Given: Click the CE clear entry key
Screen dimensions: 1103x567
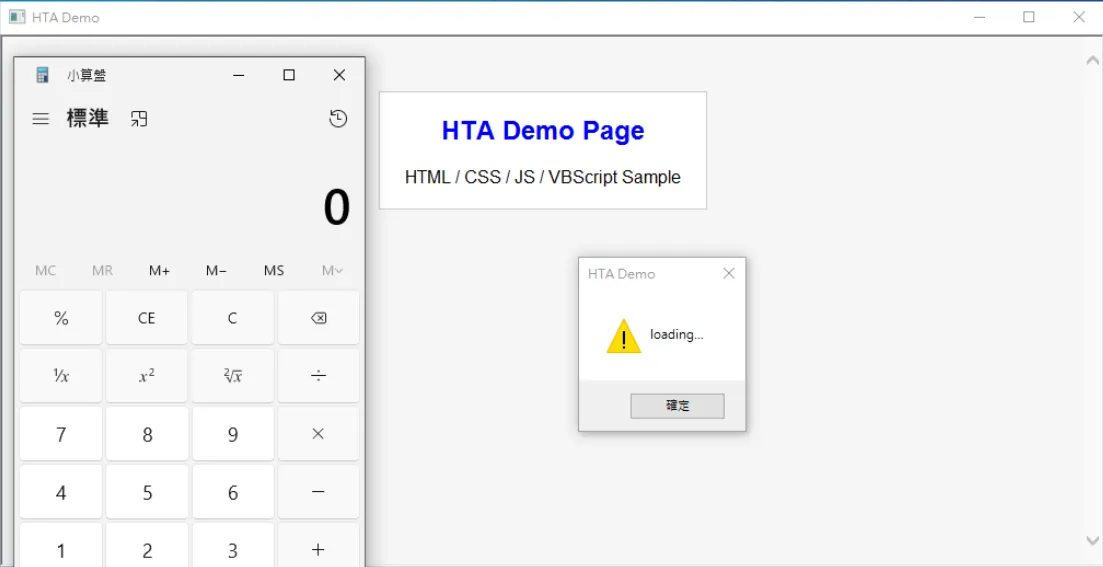Looking at the screenshot, I should (x=146, y=318).
